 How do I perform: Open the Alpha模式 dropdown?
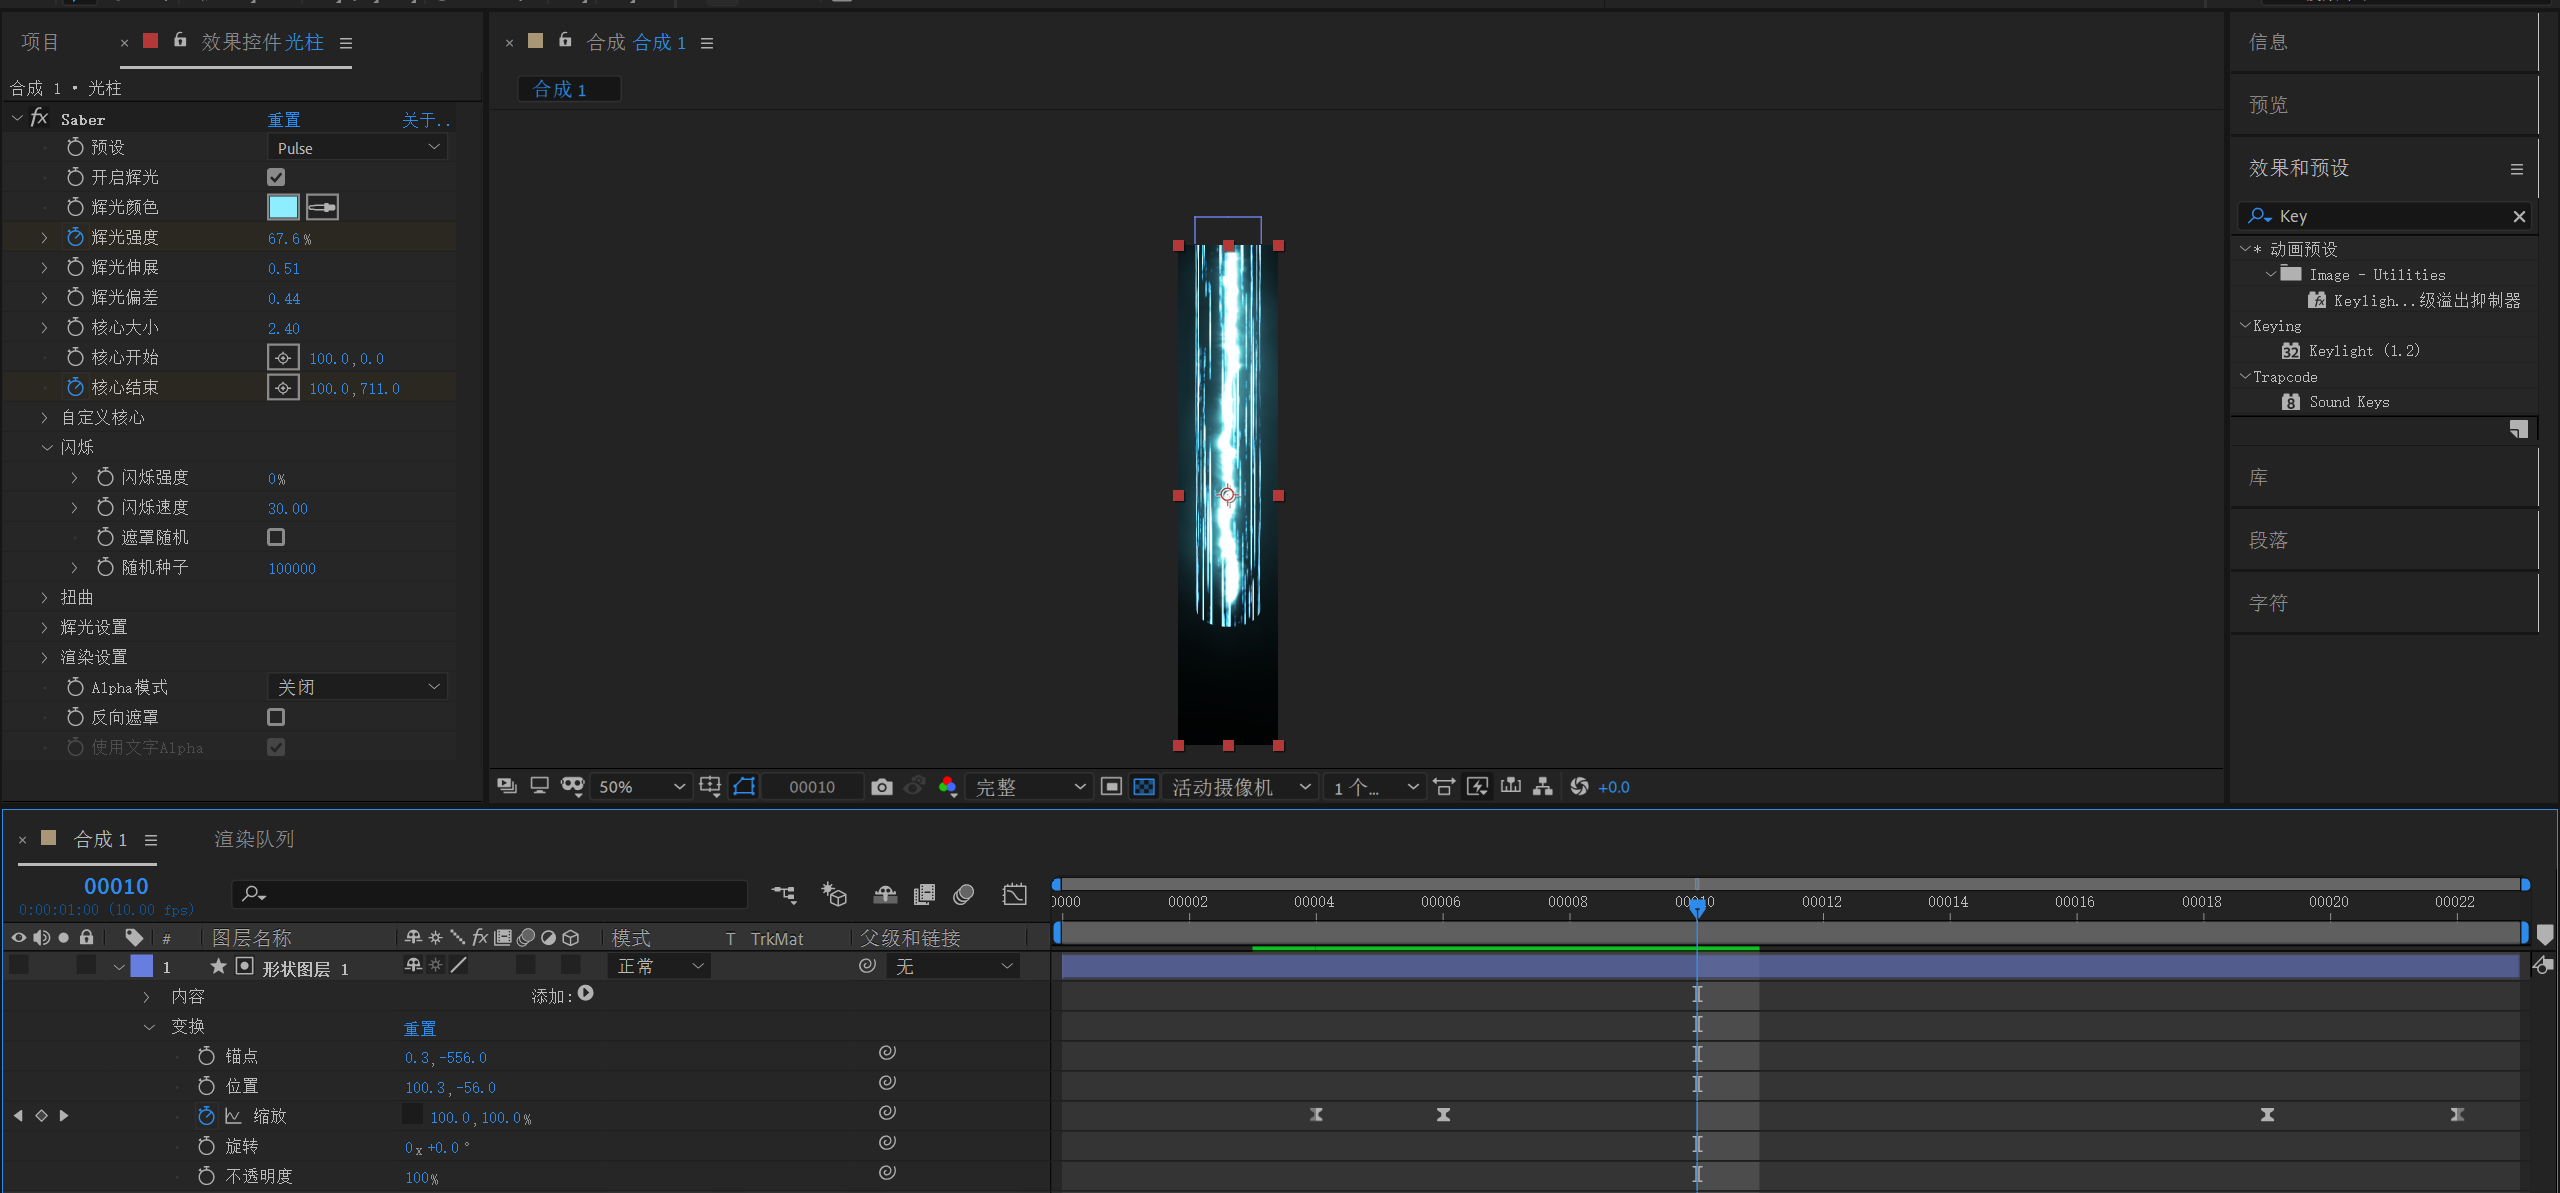click(357, 687)
